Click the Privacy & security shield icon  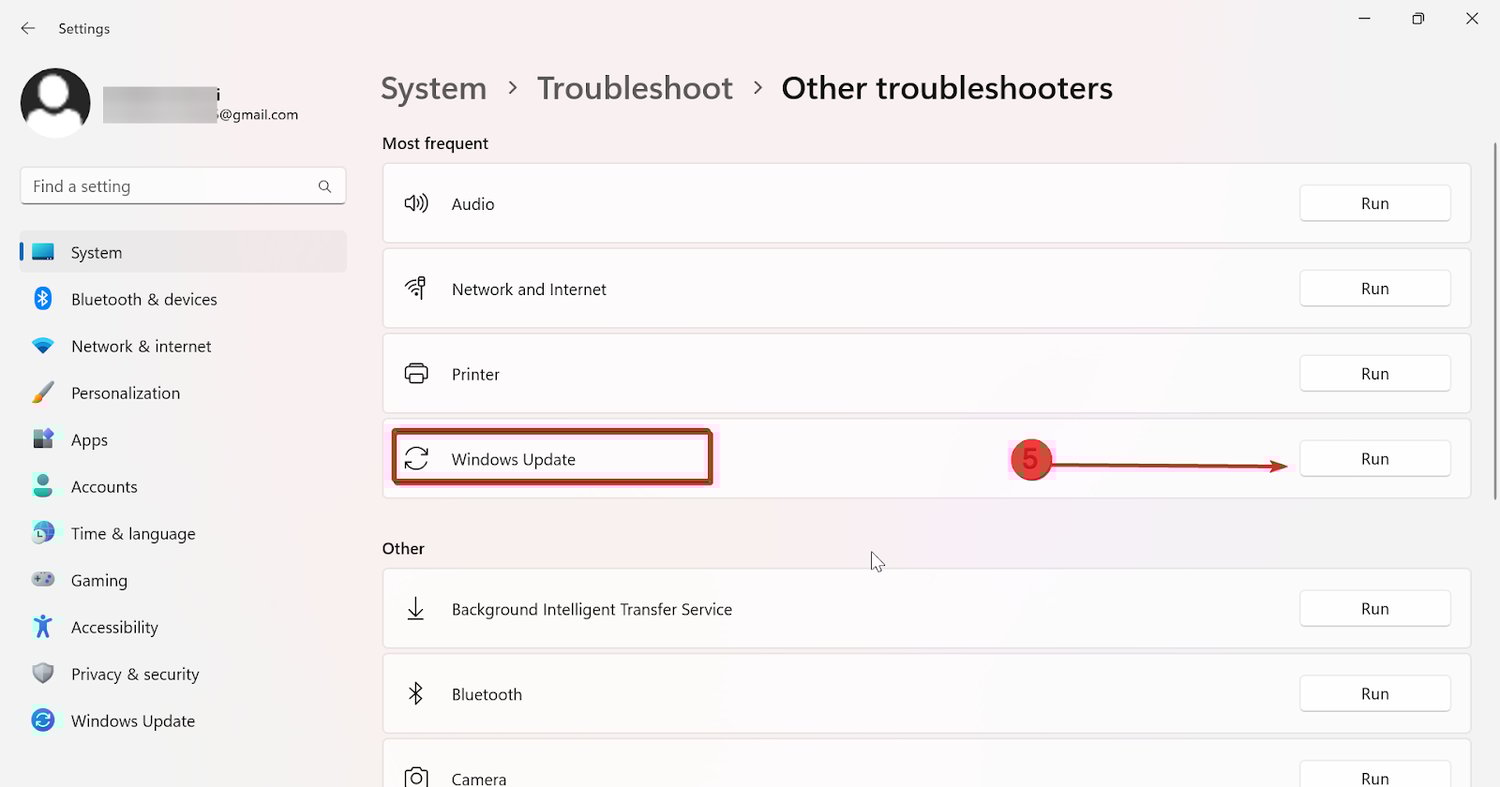(x=43, y=673)
